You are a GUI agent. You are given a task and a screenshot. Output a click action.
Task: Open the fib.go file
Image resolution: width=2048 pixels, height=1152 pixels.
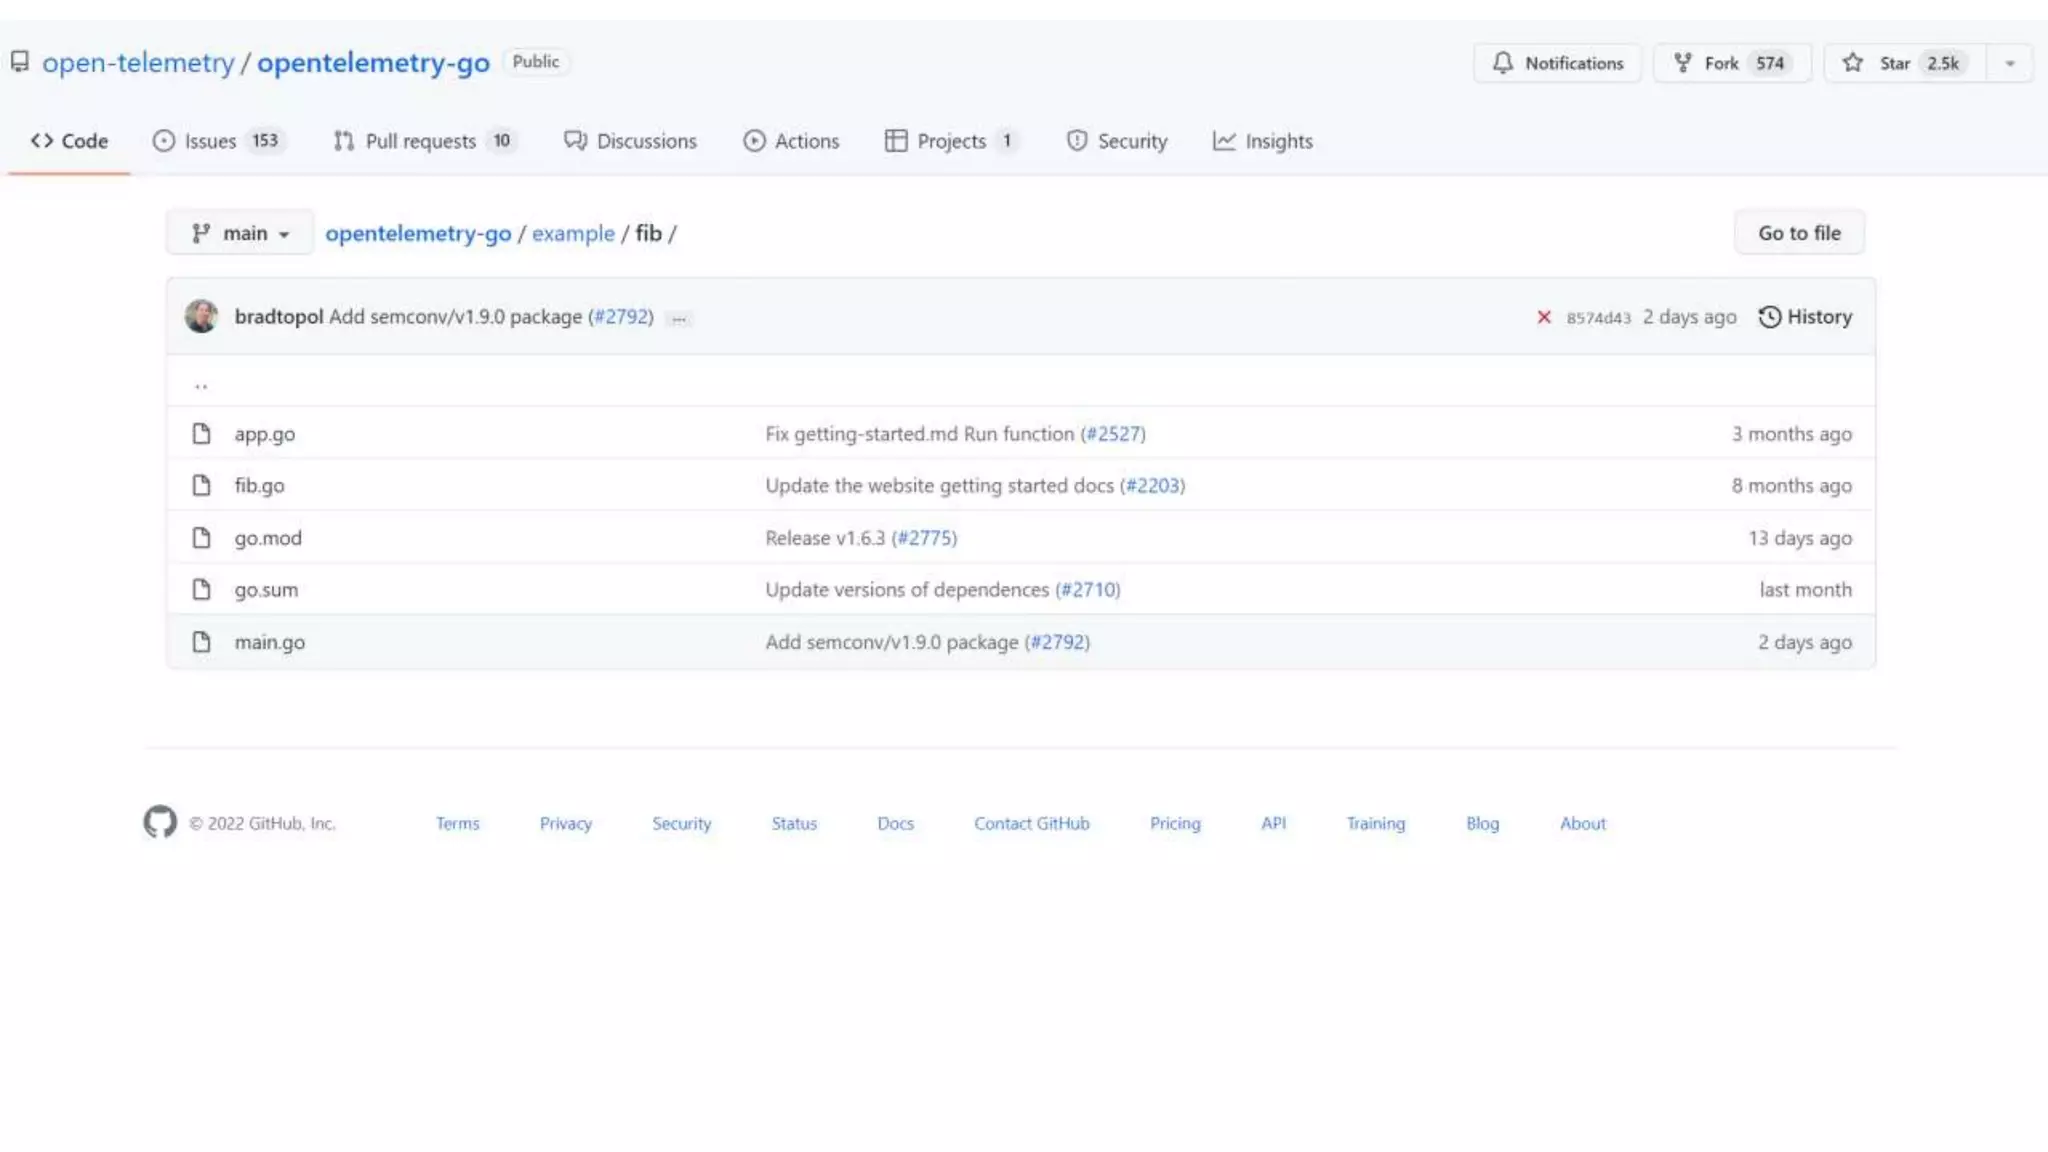click(x=259, y=486)
